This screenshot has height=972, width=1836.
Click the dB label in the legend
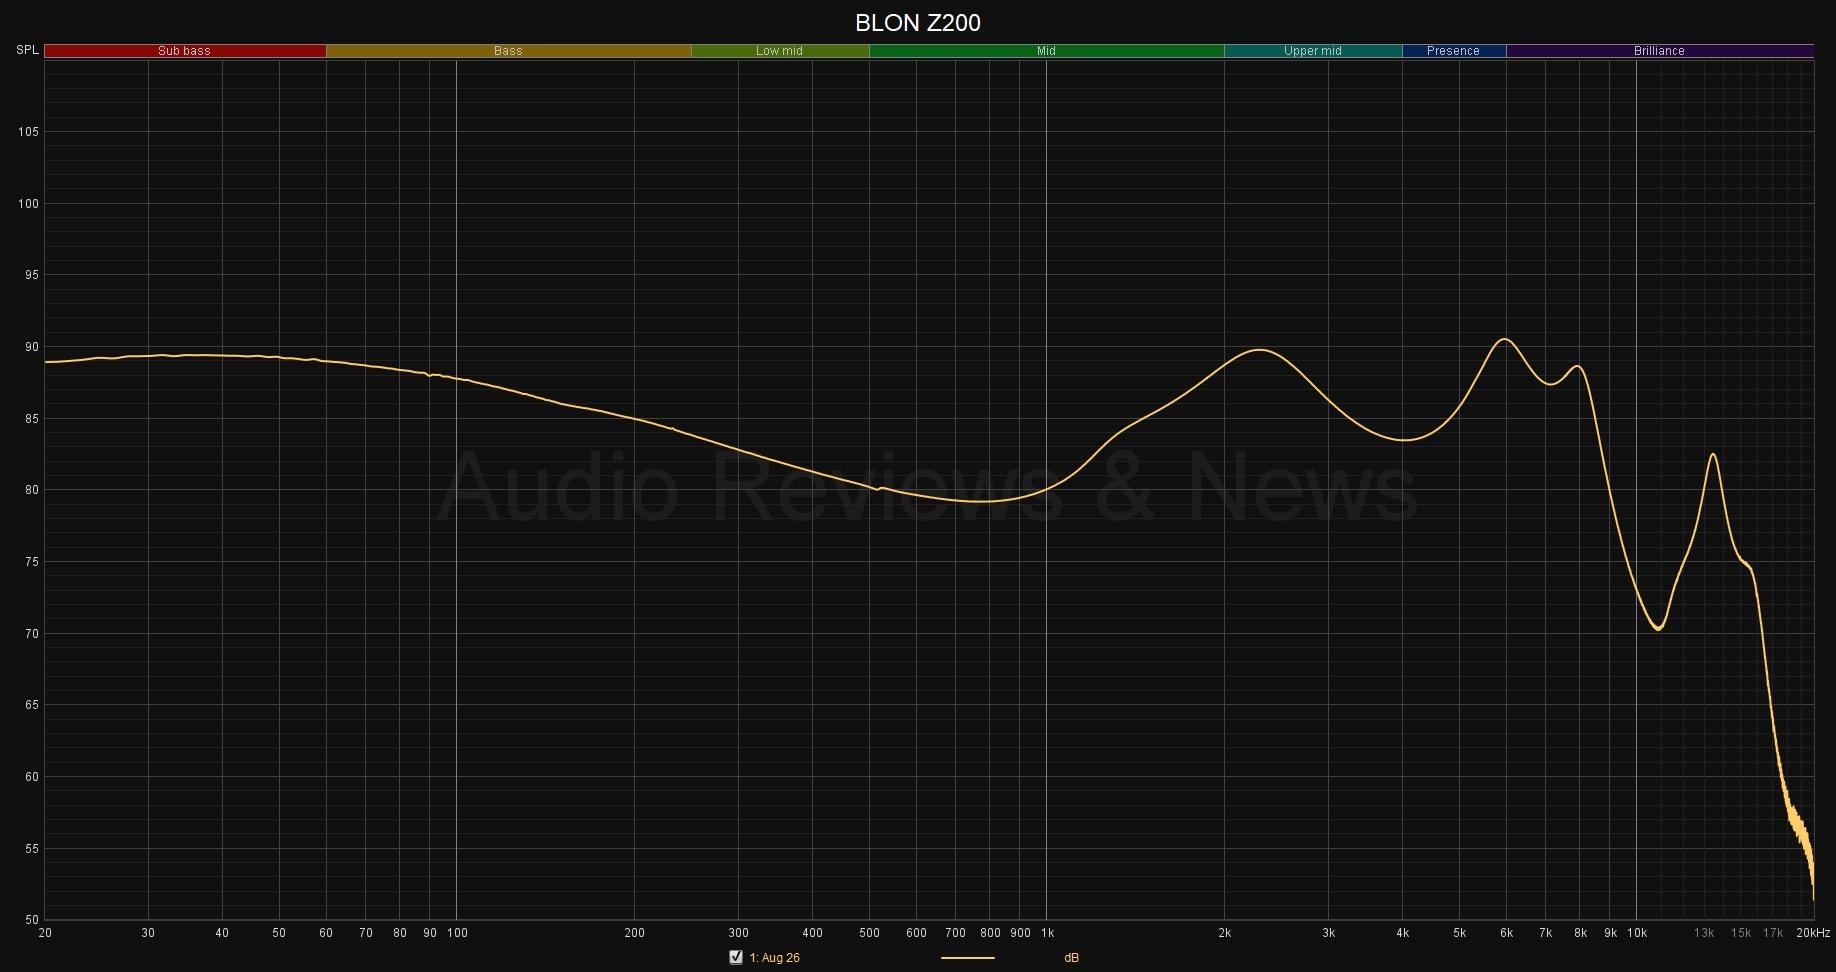(1071, 958)
